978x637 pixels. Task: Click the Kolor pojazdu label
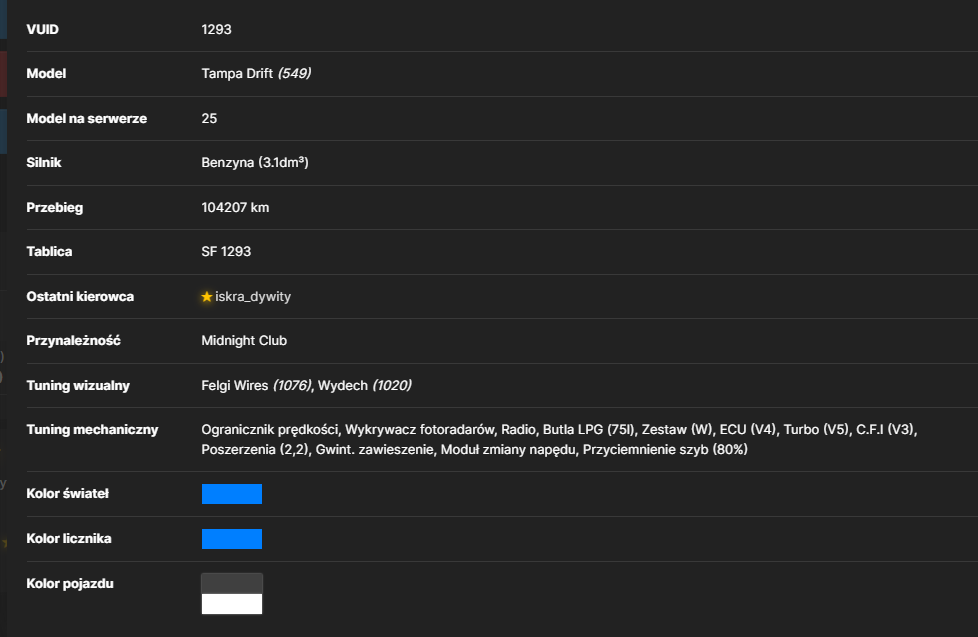click(x=70, y=583)
